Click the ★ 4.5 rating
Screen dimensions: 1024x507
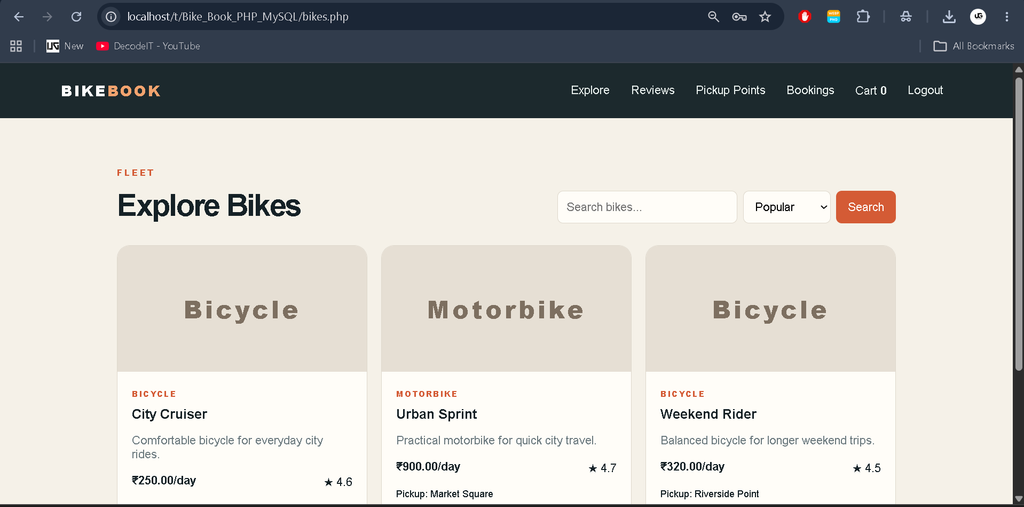(x=866, y=468)
